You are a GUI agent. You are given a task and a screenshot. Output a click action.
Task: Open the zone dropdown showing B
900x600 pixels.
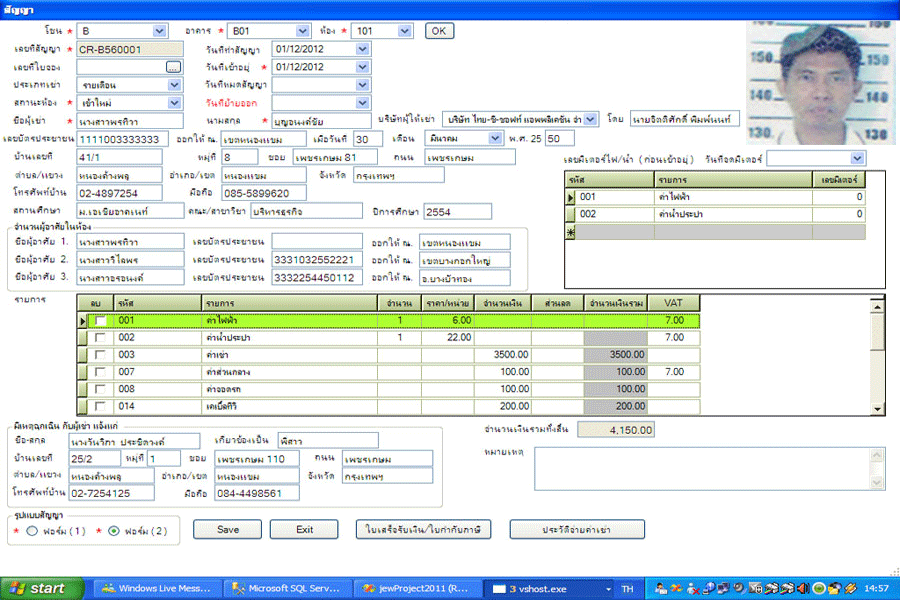pyautogui.click(x=160, y=31)
